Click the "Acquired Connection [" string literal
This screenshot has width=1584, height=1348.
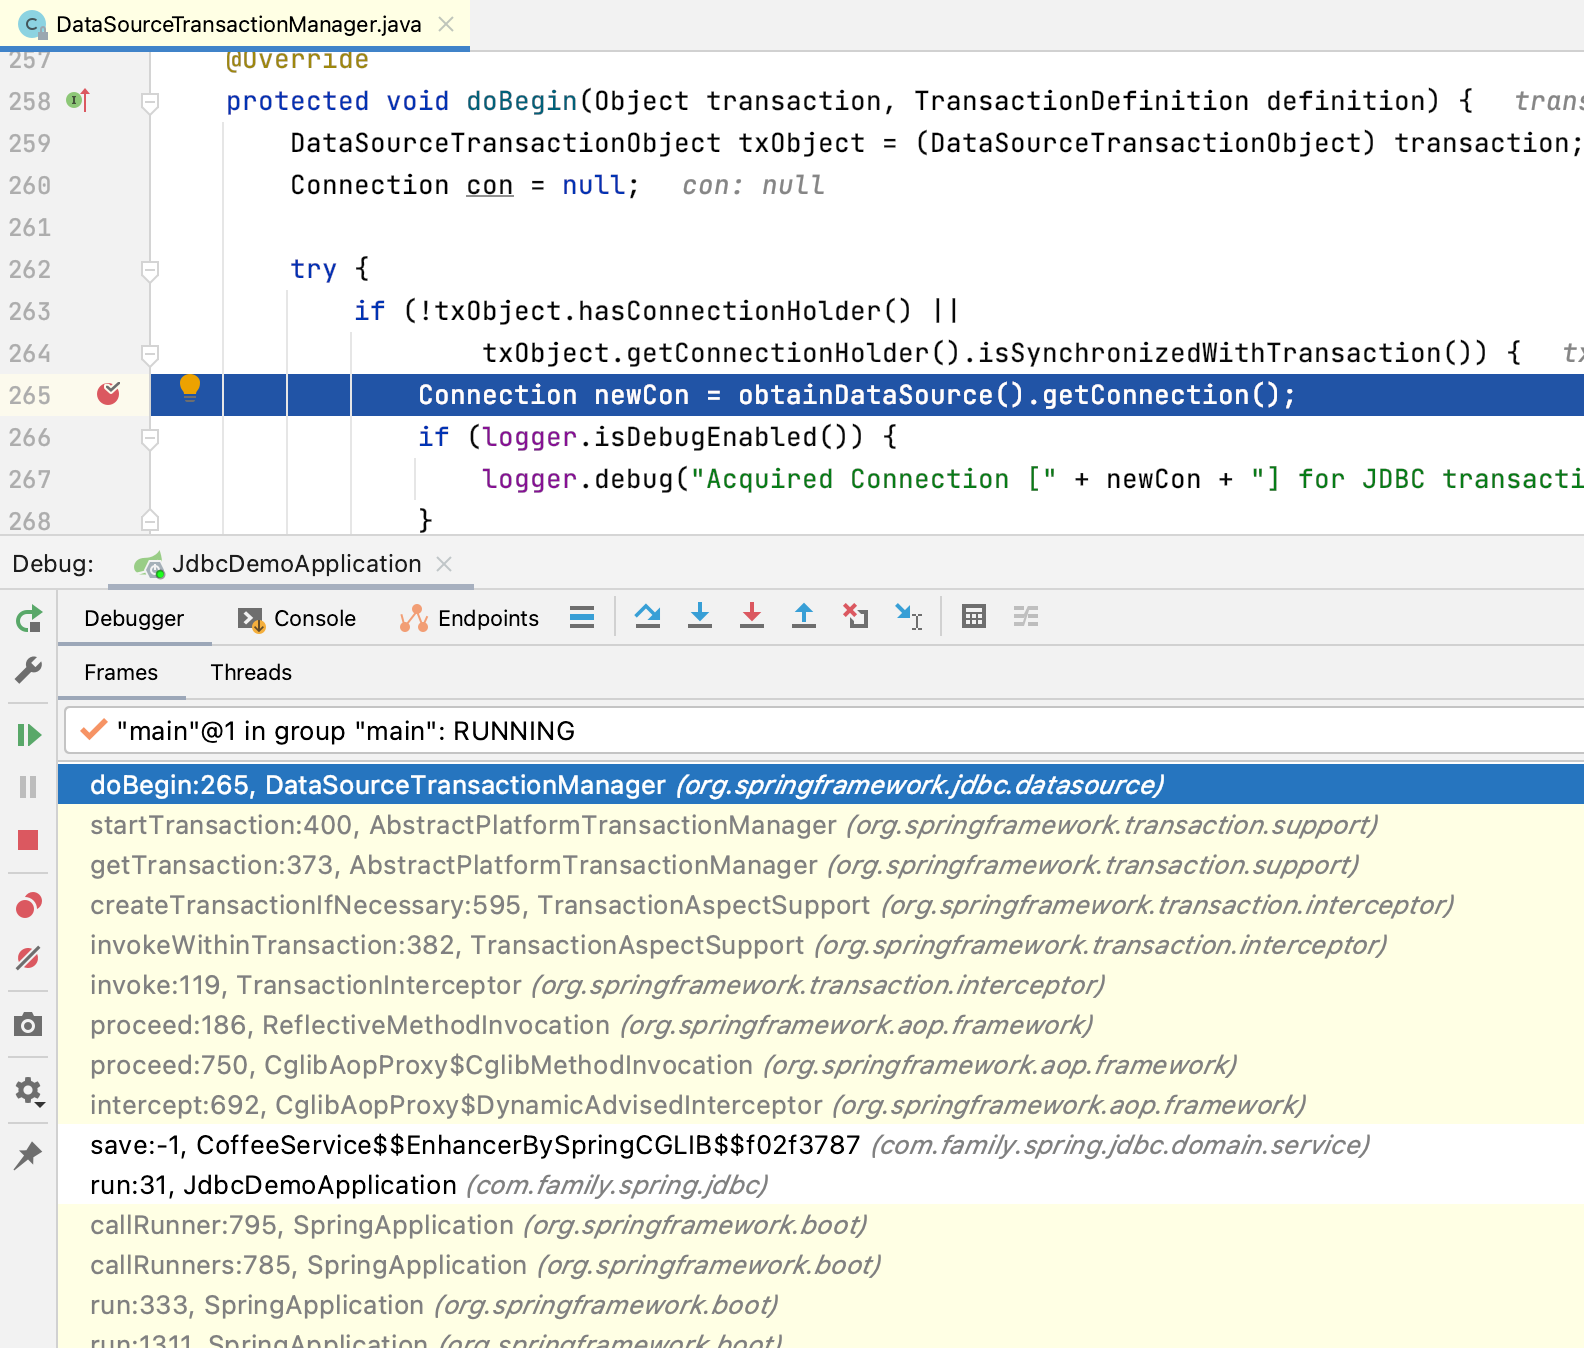[x=874, y=480]
